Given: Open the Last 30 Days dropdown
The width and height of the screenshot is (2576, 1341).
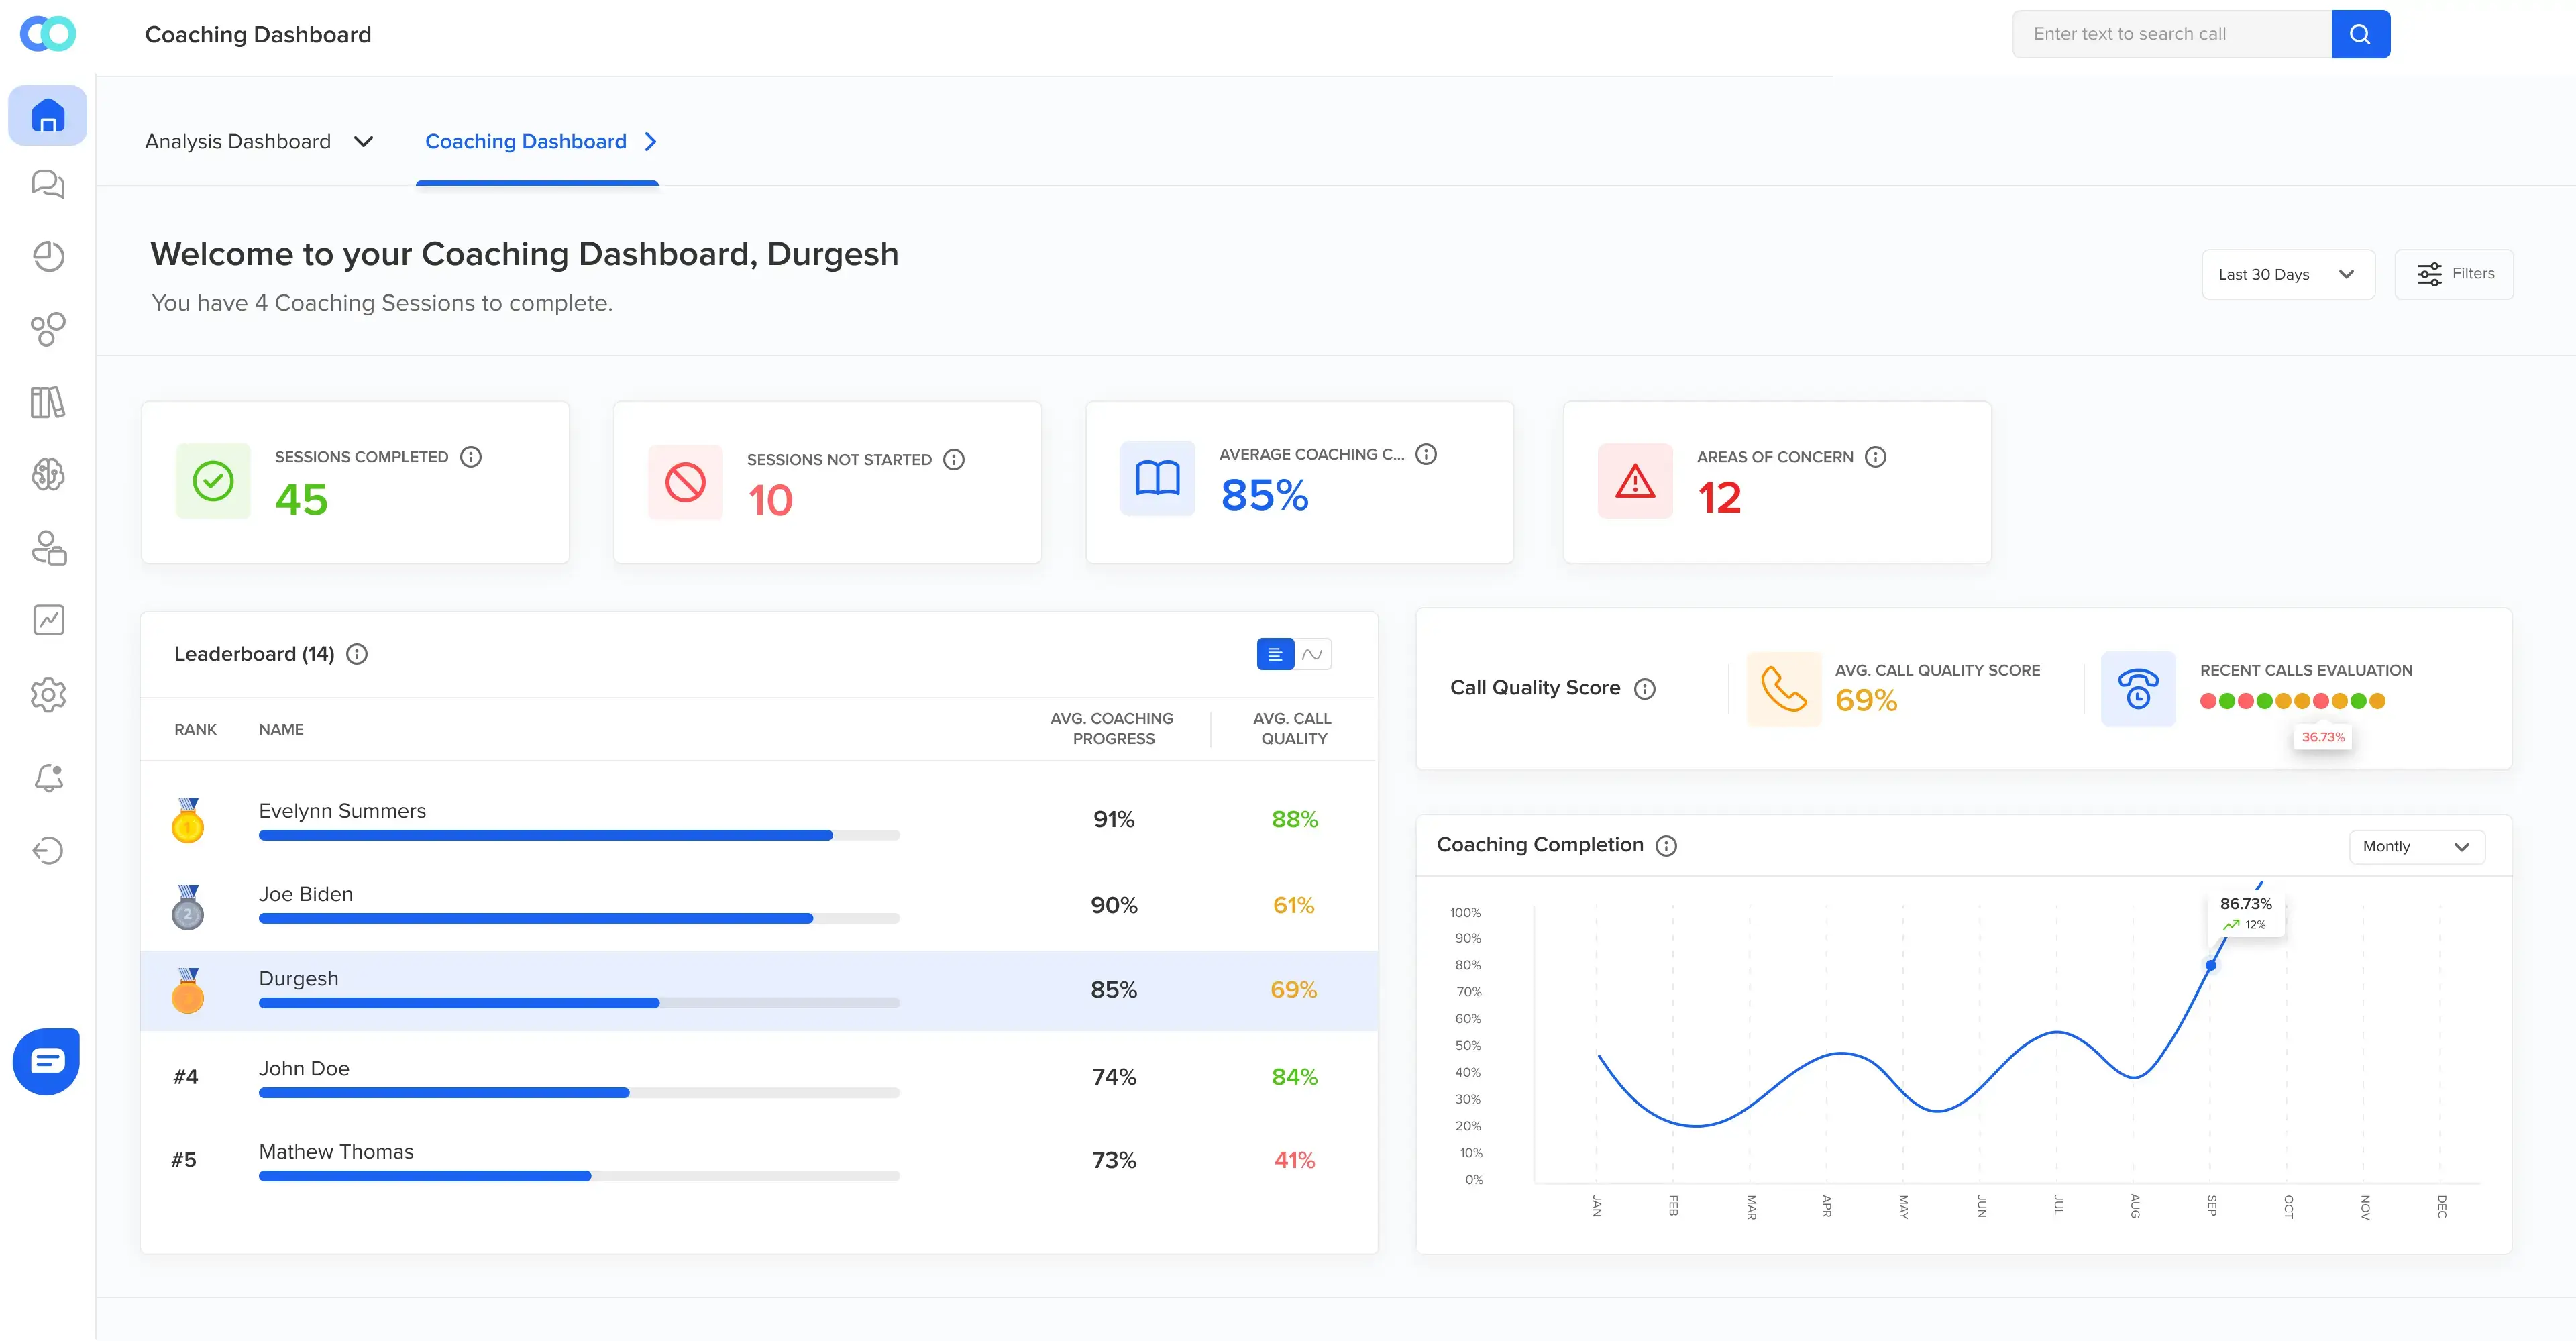Looking at the screenshot, I should [x=2288, y=273].
